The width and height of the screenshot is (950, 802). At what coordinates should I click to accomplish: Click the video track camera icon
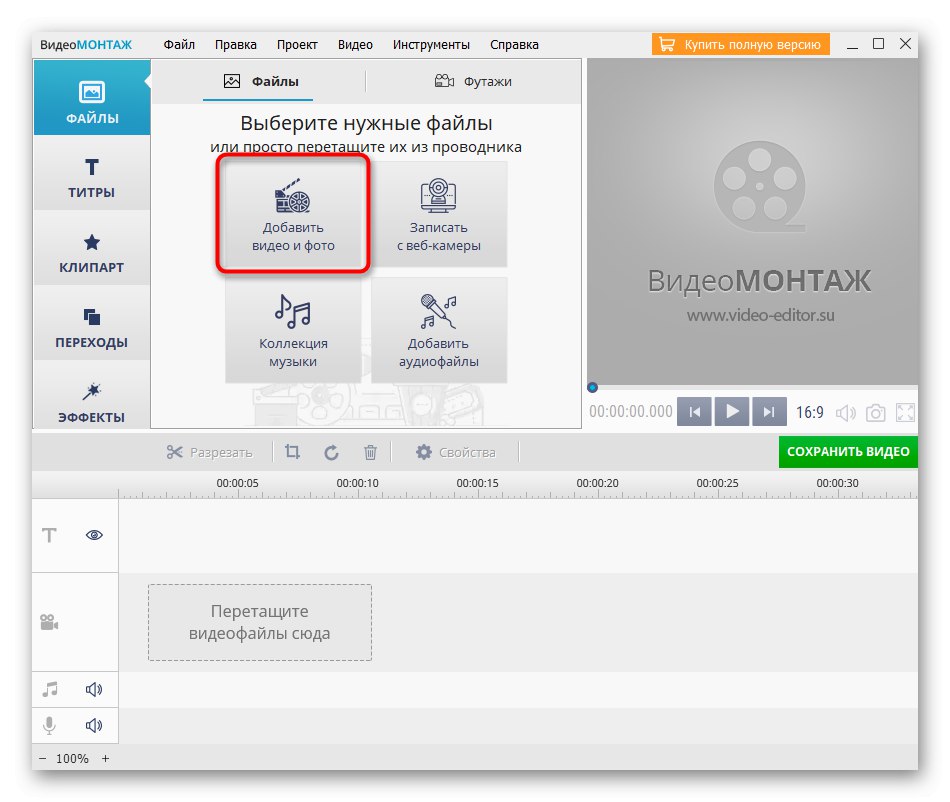point(49,622)
